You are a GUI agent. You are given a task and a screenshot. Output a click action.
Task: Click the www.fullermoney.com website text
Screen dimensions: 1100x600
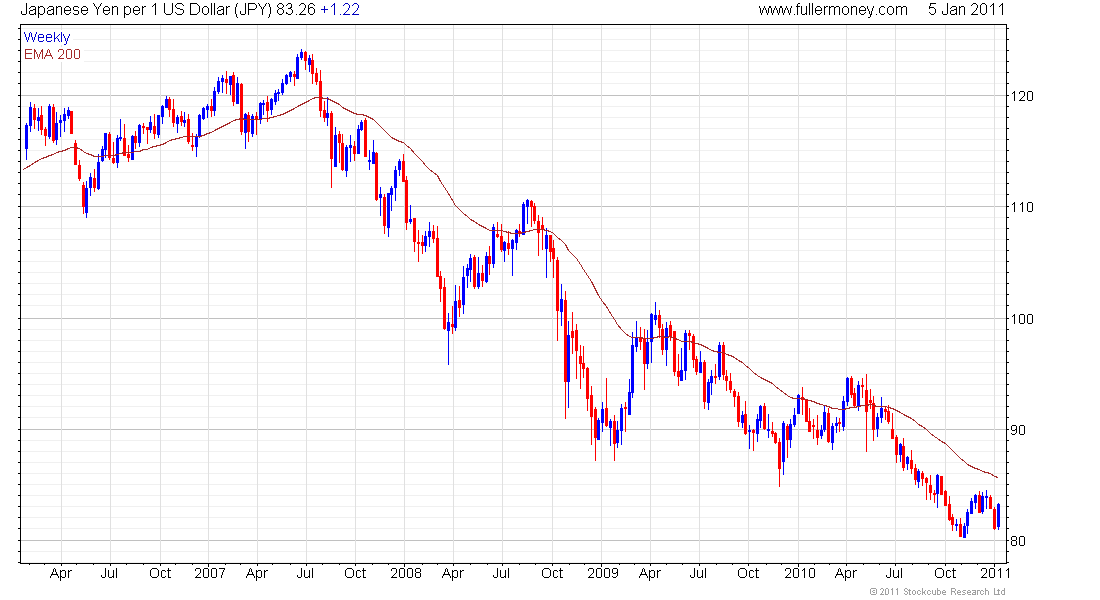tap(833, 10)
